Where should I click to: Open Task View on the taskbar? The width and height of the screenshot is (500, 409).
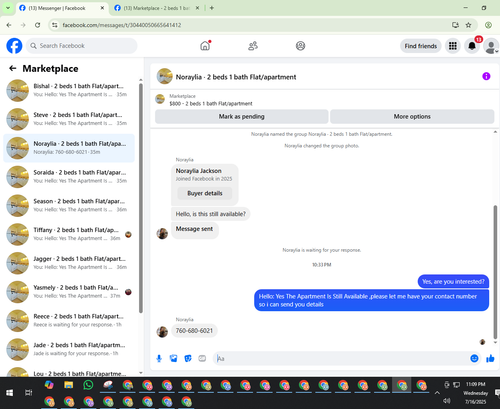click(29, 393)
